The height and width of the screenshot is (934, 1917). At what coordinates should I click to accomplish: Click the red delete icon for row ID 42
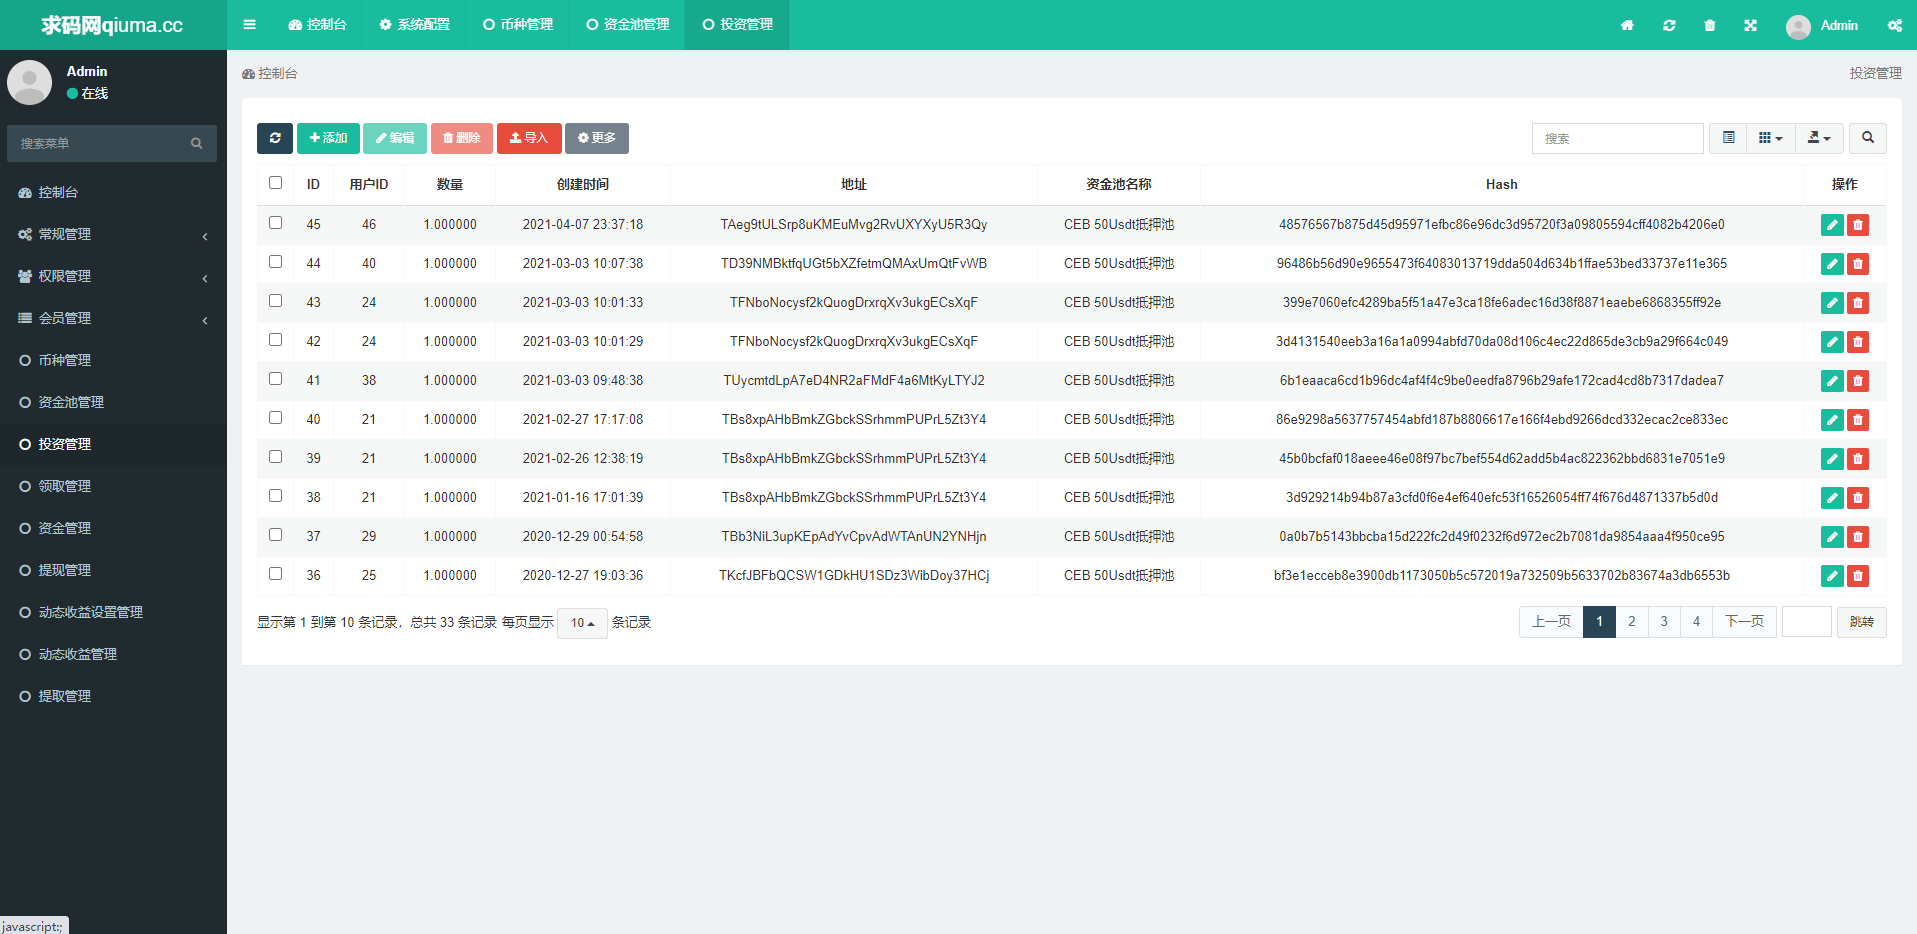[1858, 342]
